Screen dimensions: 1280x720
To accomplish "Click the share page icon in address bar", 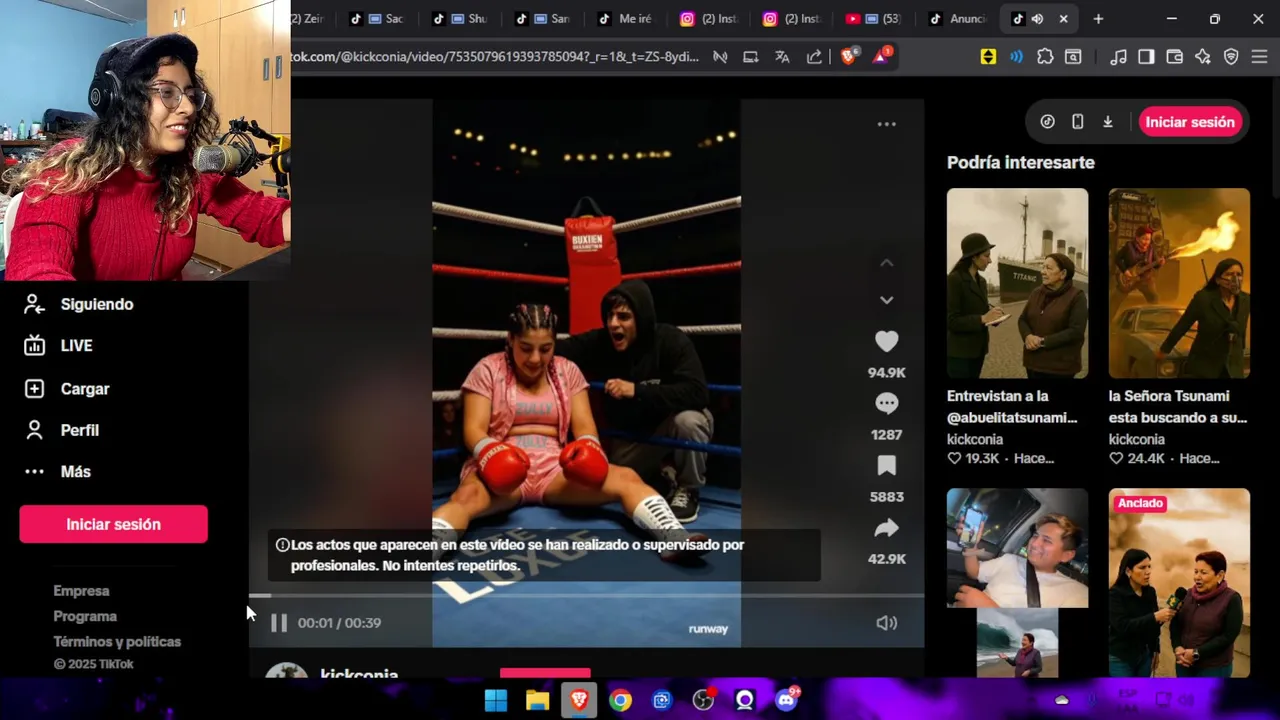I will pos(814,57).
